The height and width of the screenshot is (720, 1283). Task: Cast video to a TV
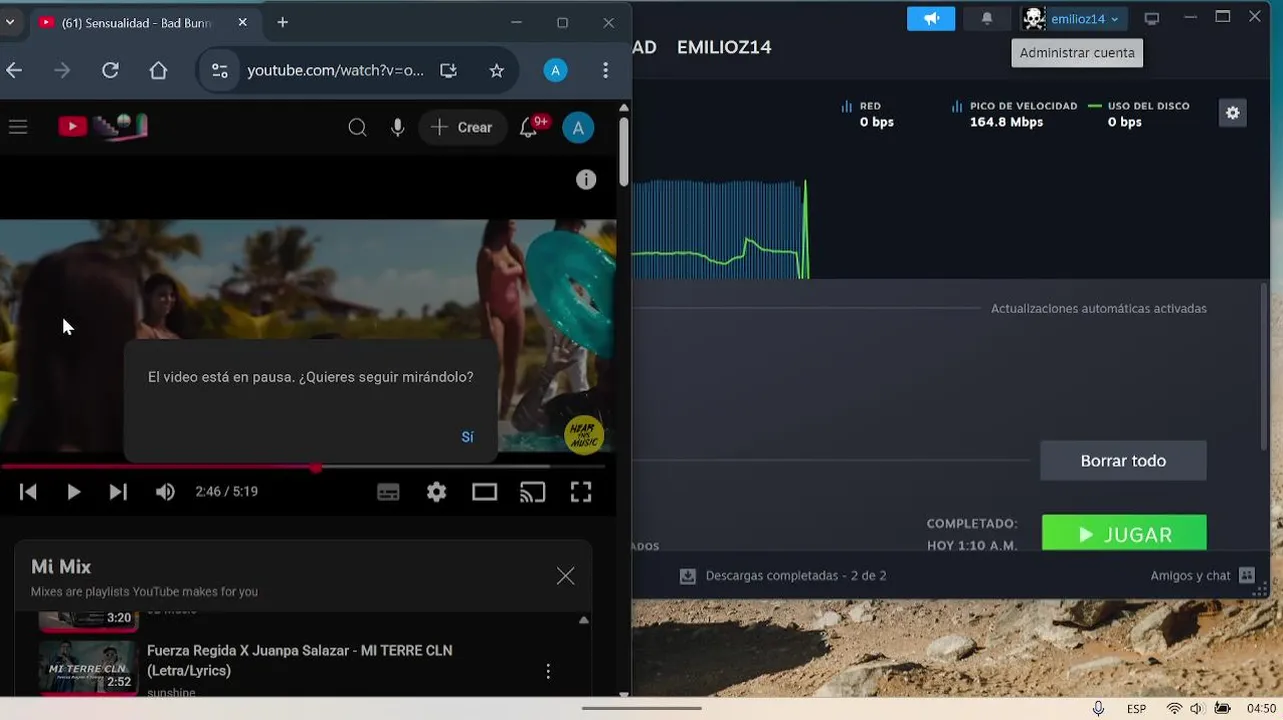pos(532,491)
